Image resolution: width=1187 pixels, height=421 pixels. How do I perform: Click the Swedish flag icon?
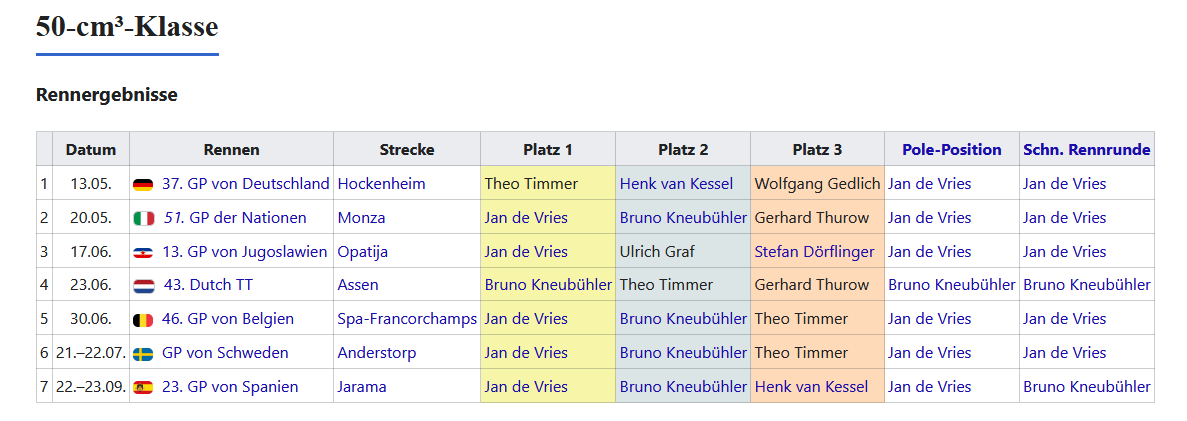pyautogui.click(x=143, y=354)
